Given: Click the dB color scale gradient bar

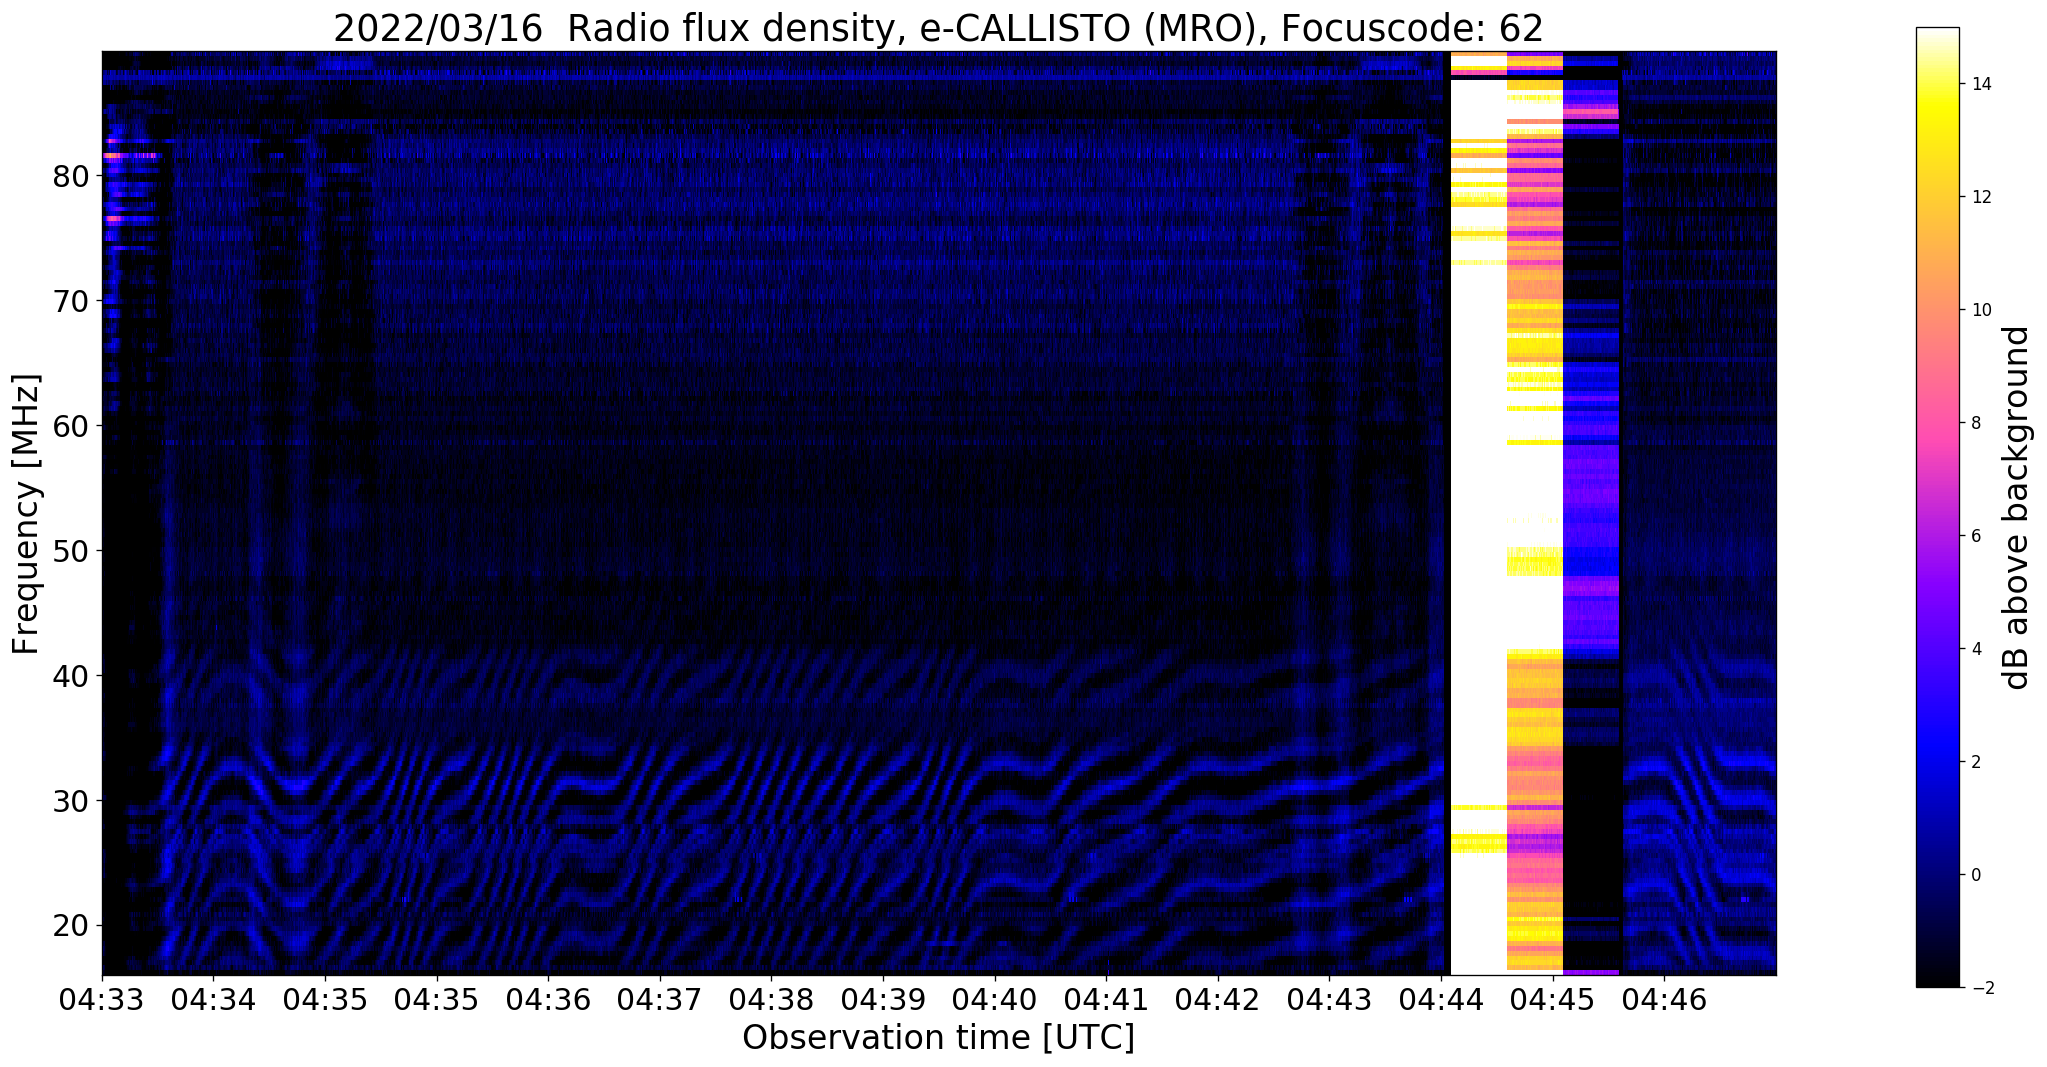Looking at the screenshot, I should (1937, 507).
